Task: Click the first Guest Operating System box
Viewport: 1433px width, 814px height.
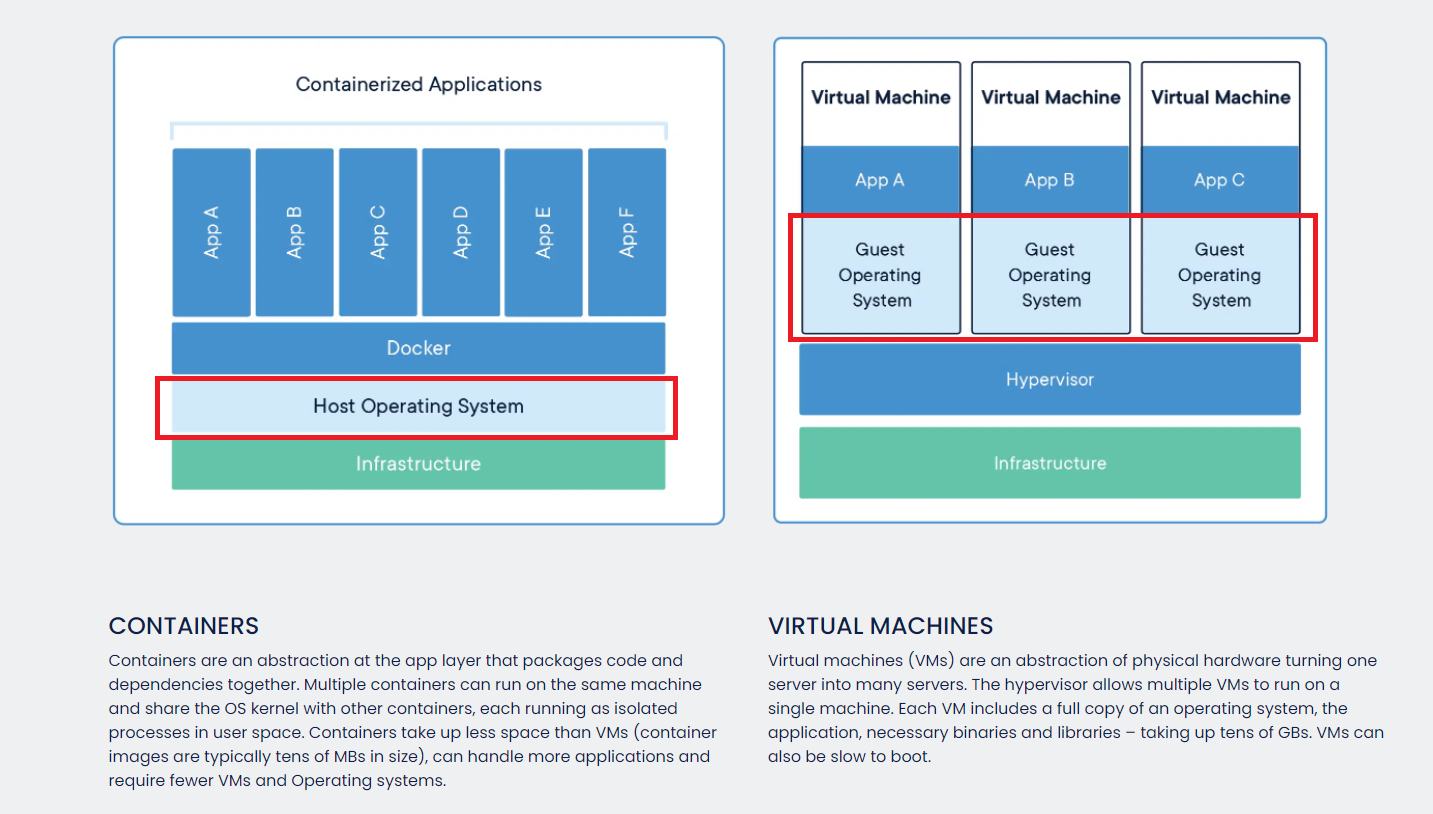Action: click(x=880, y=275)
